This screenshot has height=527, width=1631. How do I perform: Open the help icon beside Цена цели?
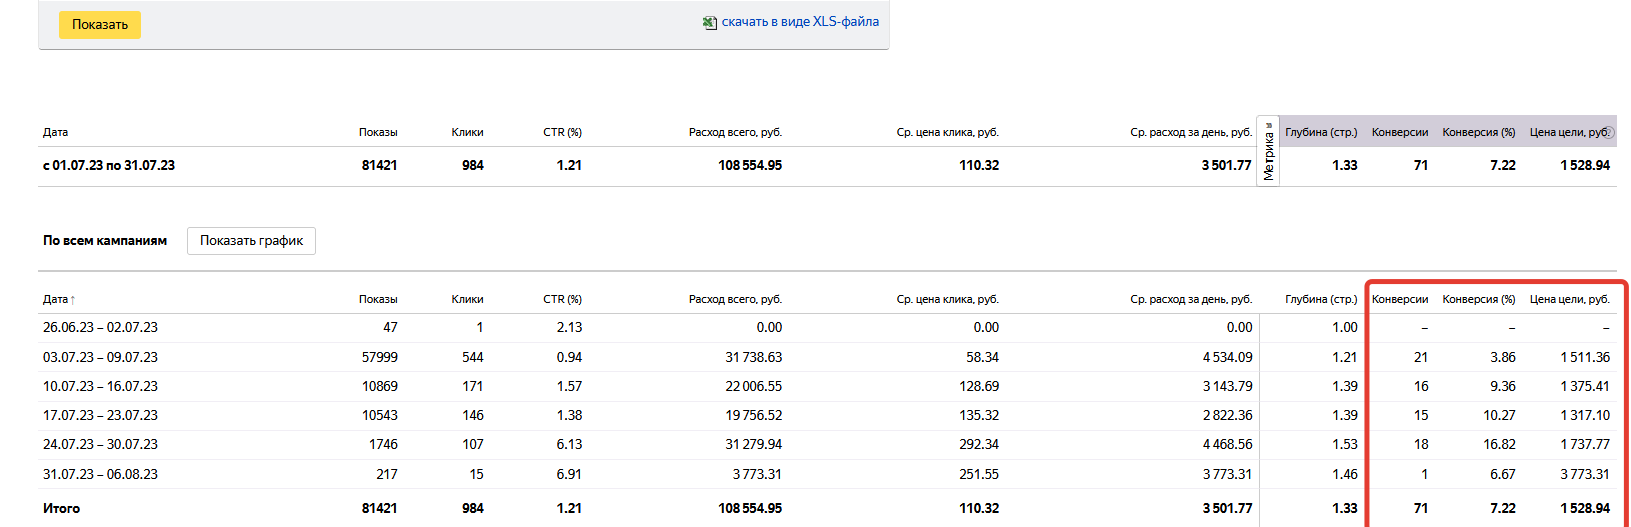point(1608,132)
